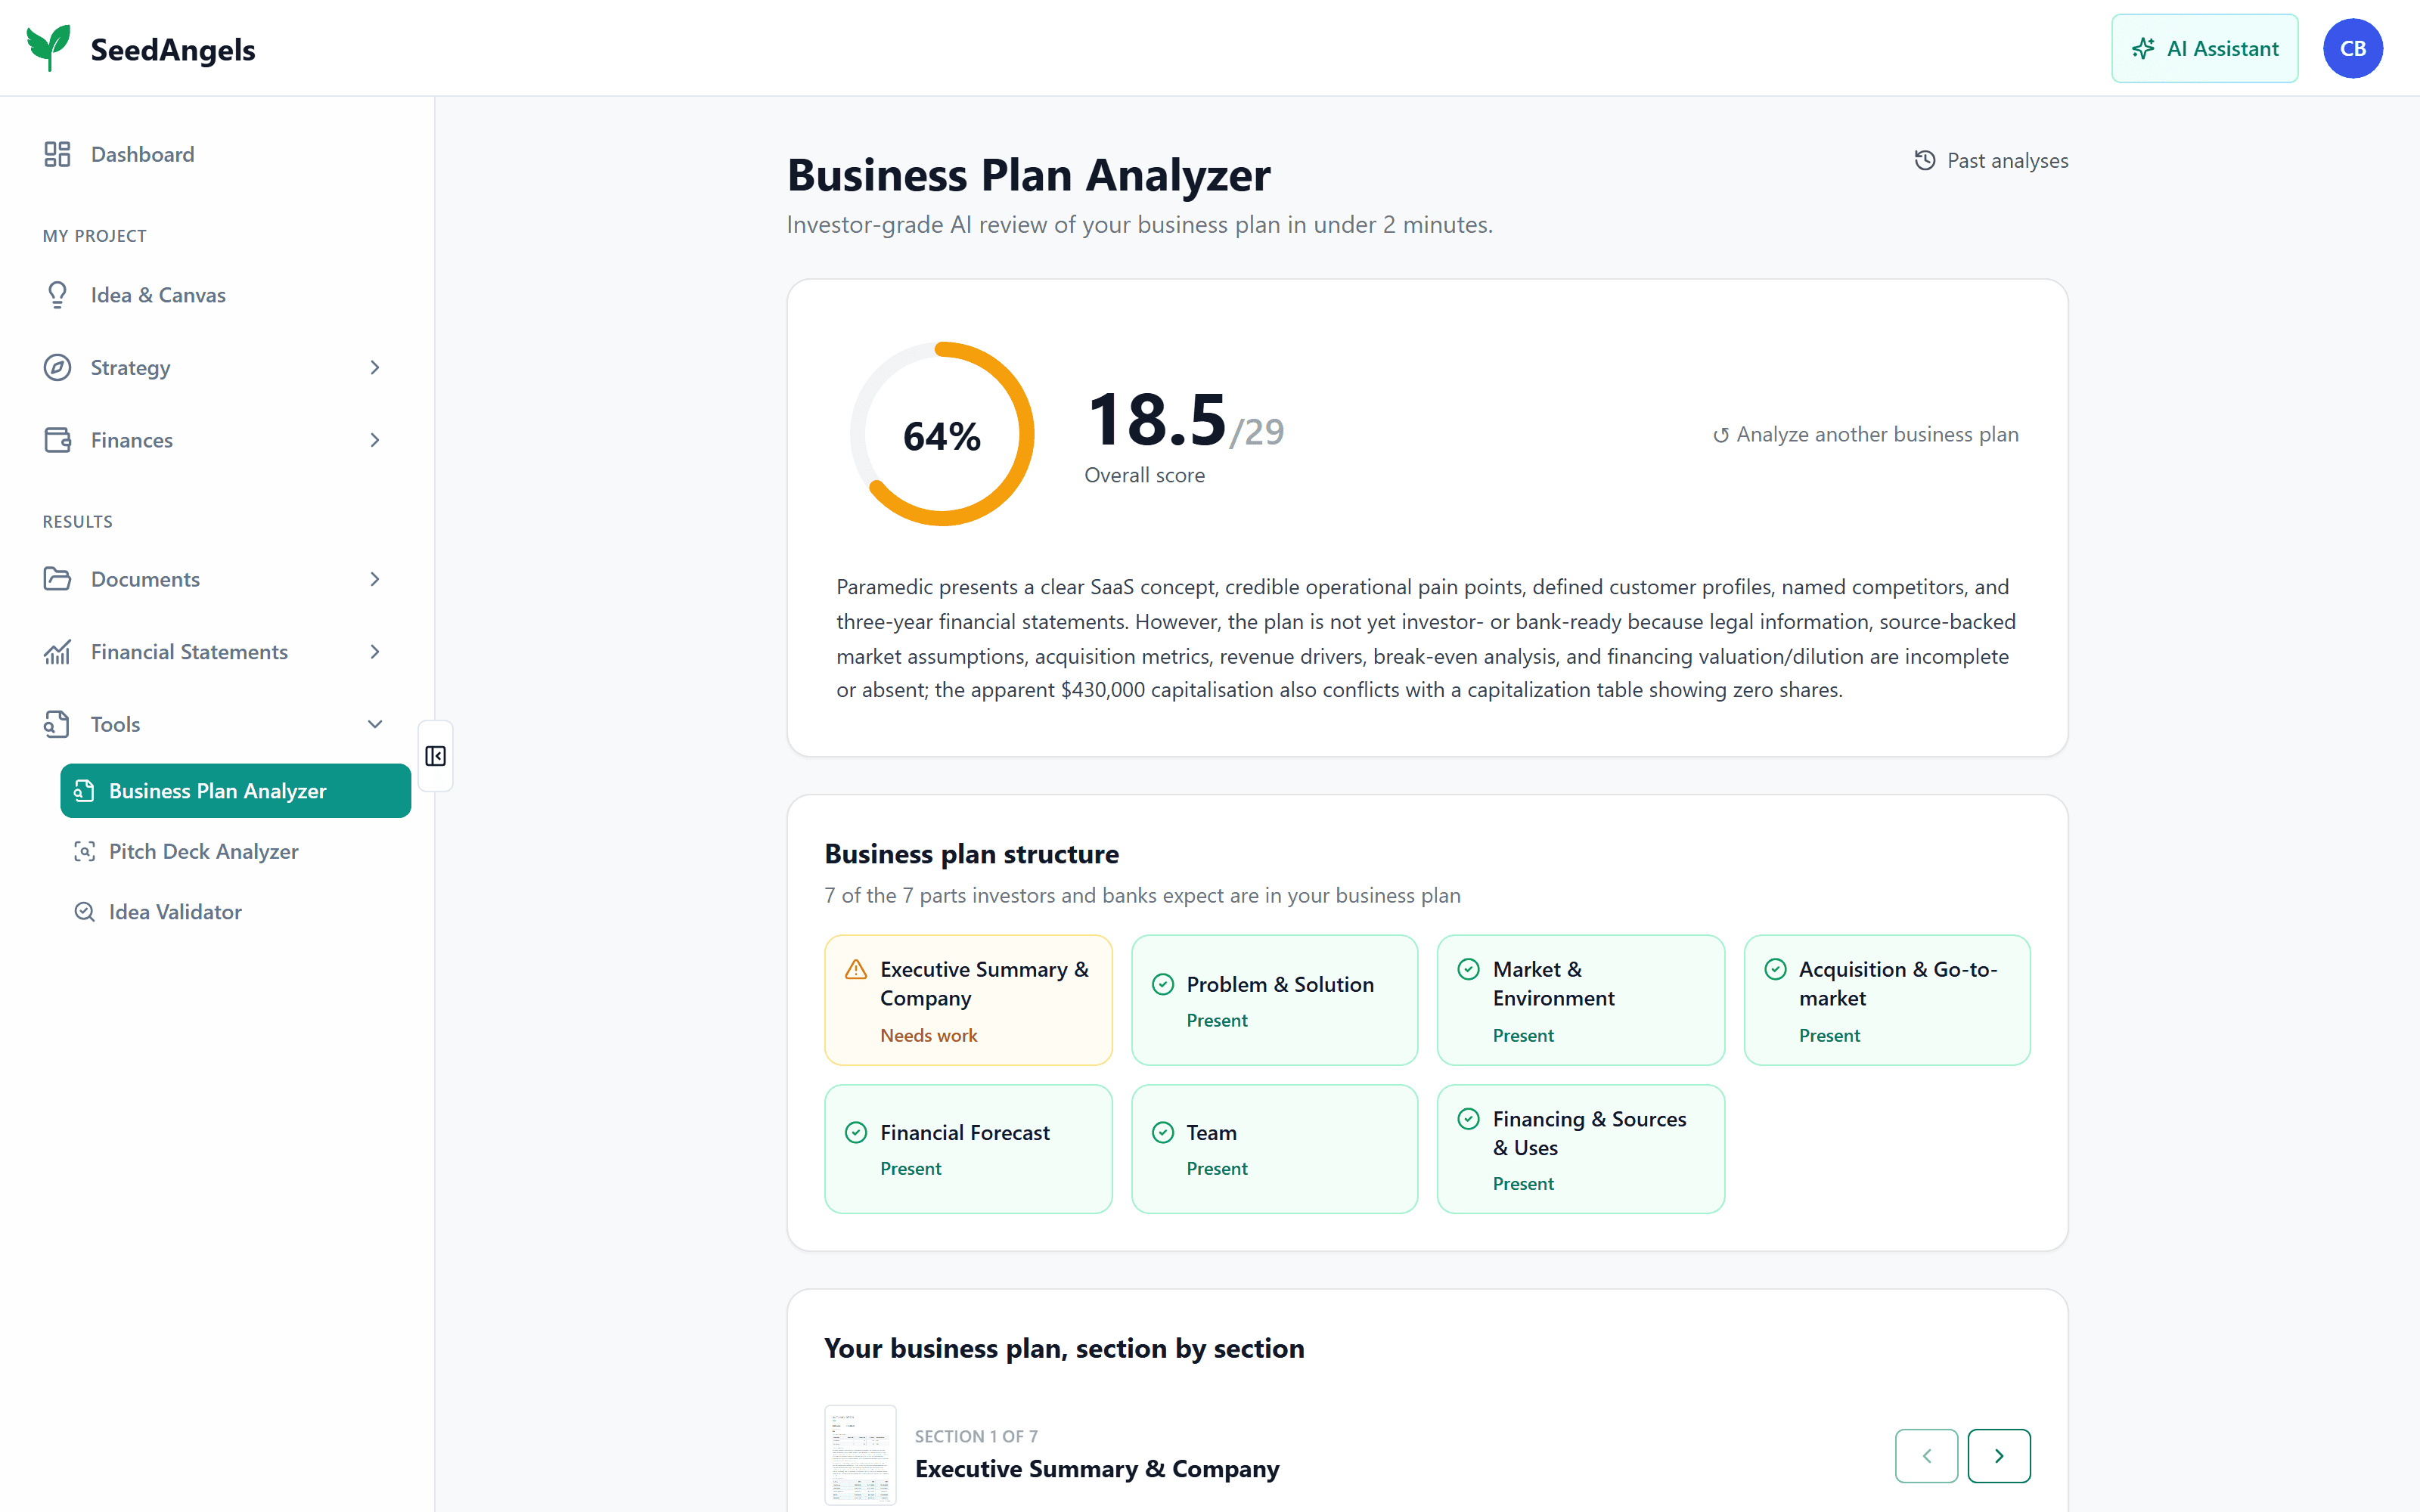This screenshot has height=1512, width=2420.
Task: Collapse the Tools menu chevron
Action: tap(375, 724)
